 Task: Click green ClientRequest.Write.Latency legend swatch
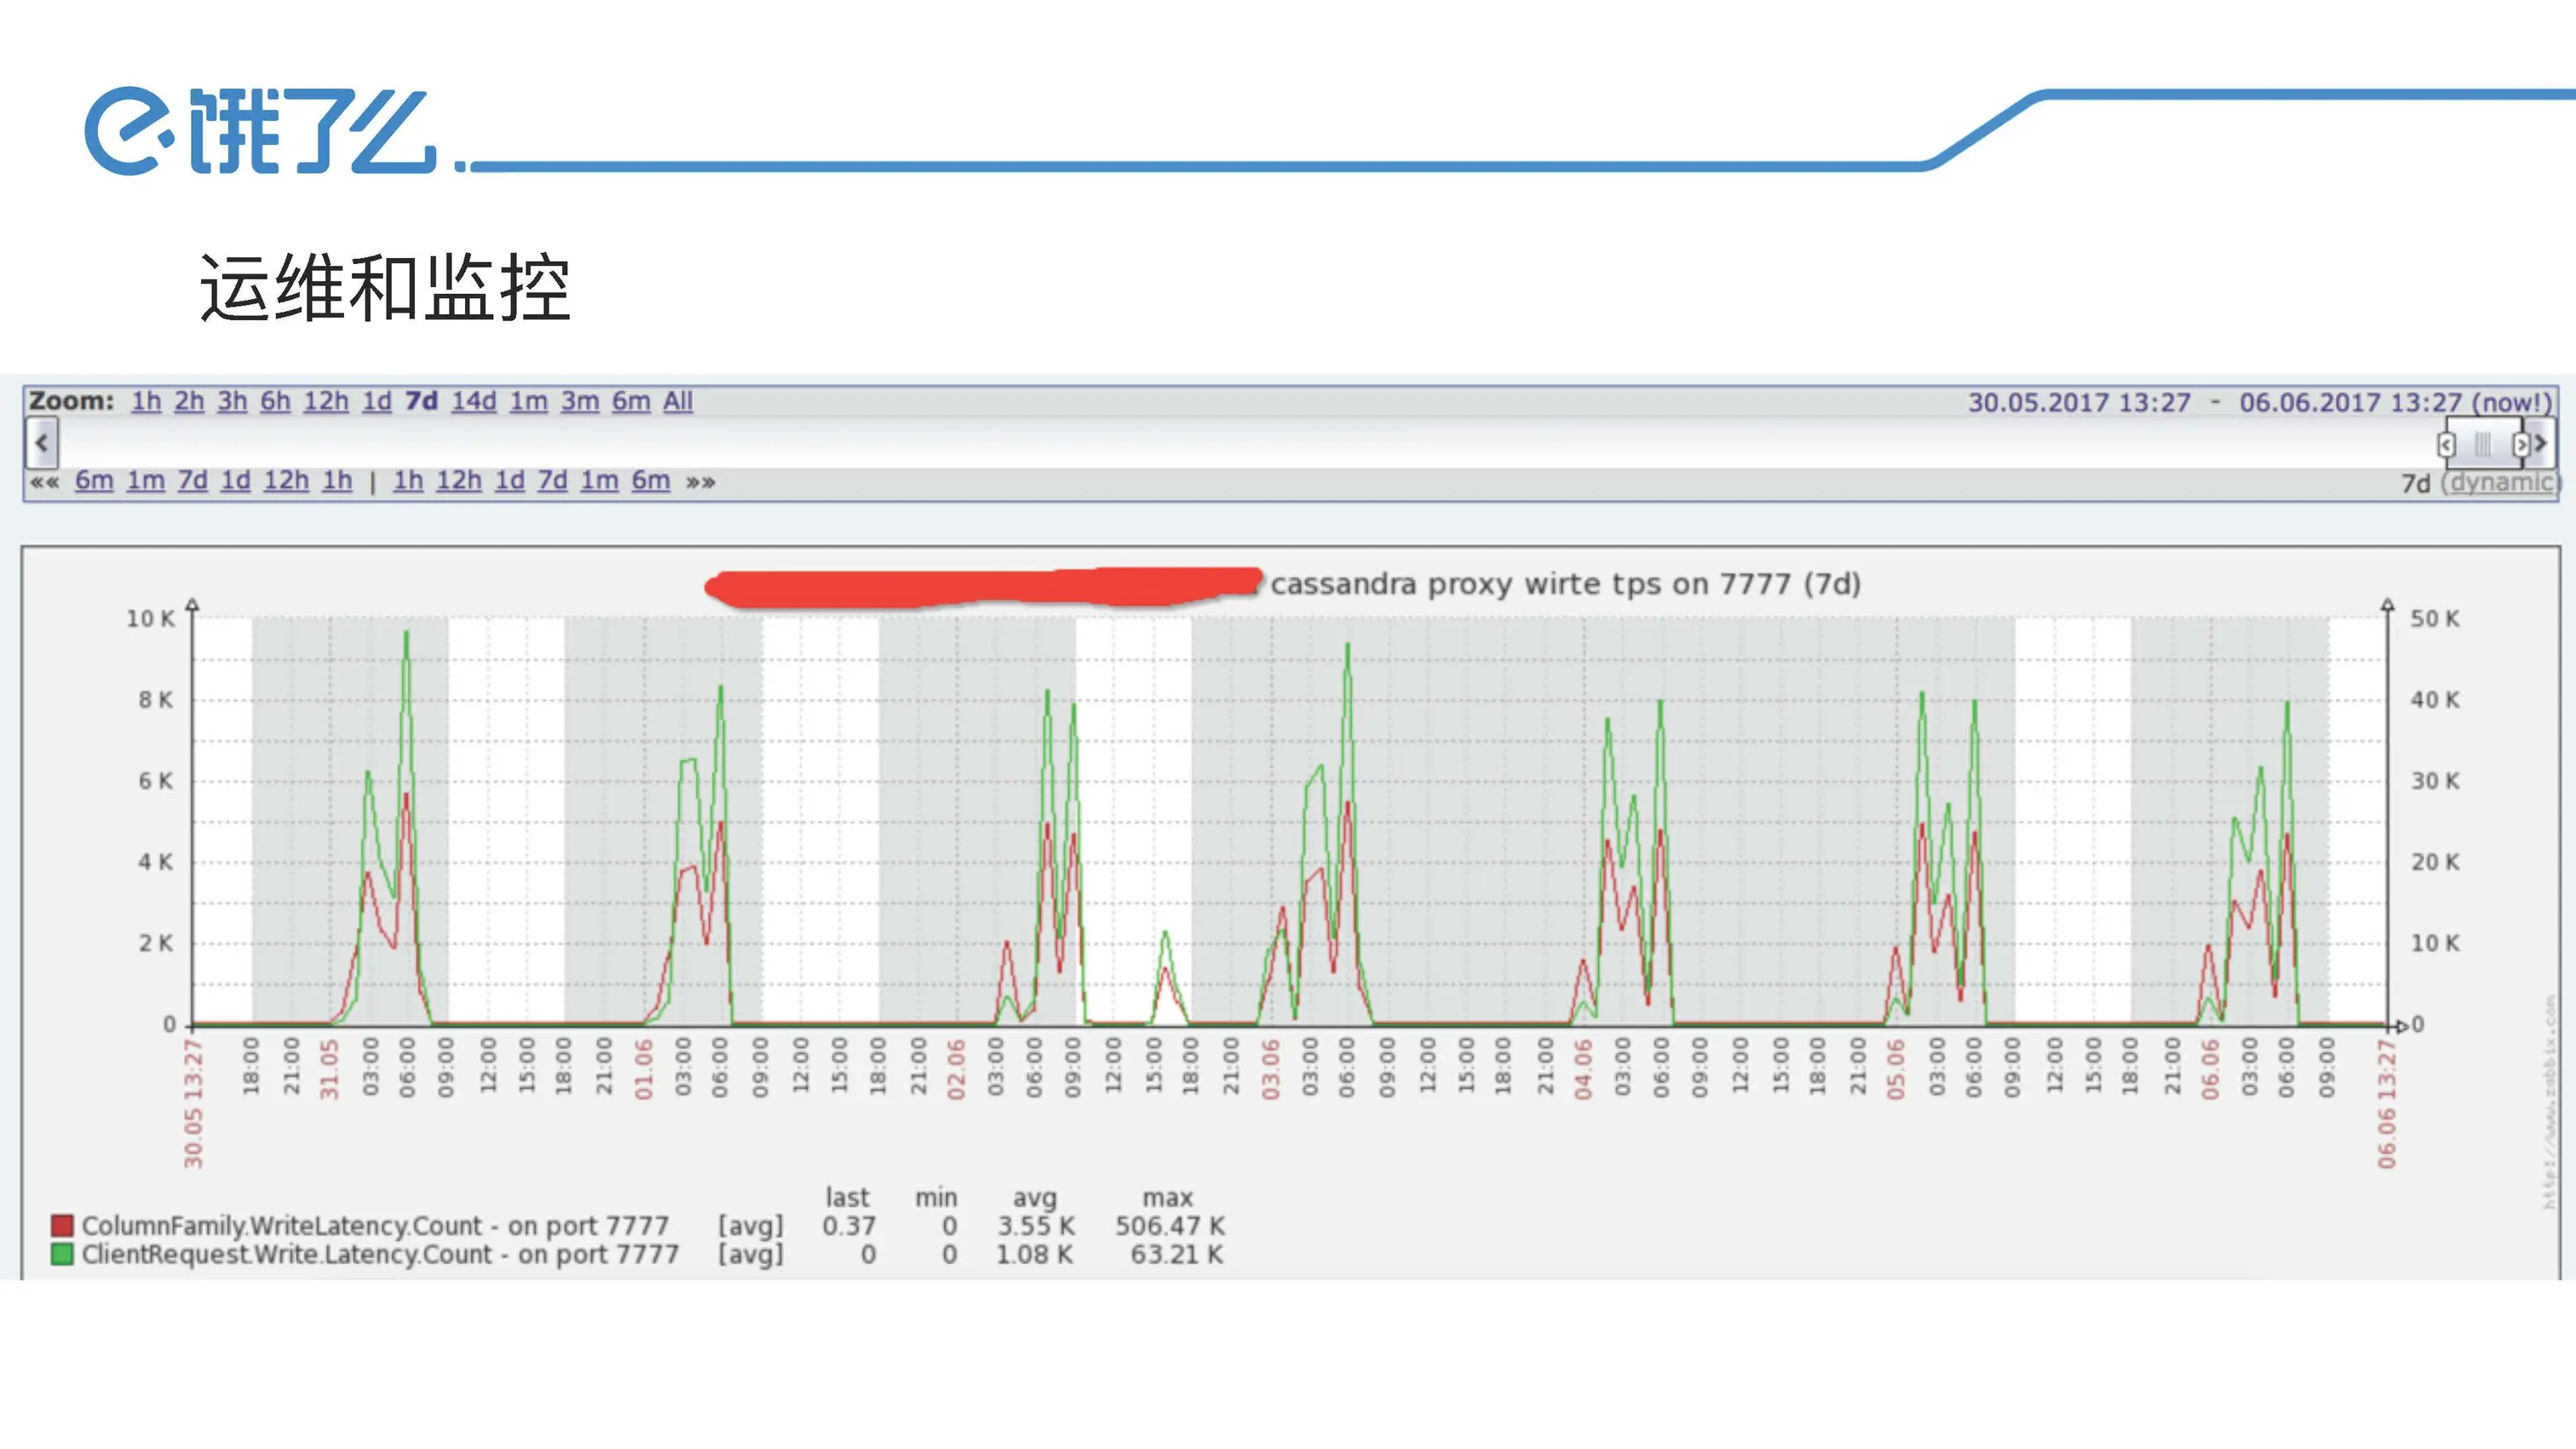(62, 1254)
